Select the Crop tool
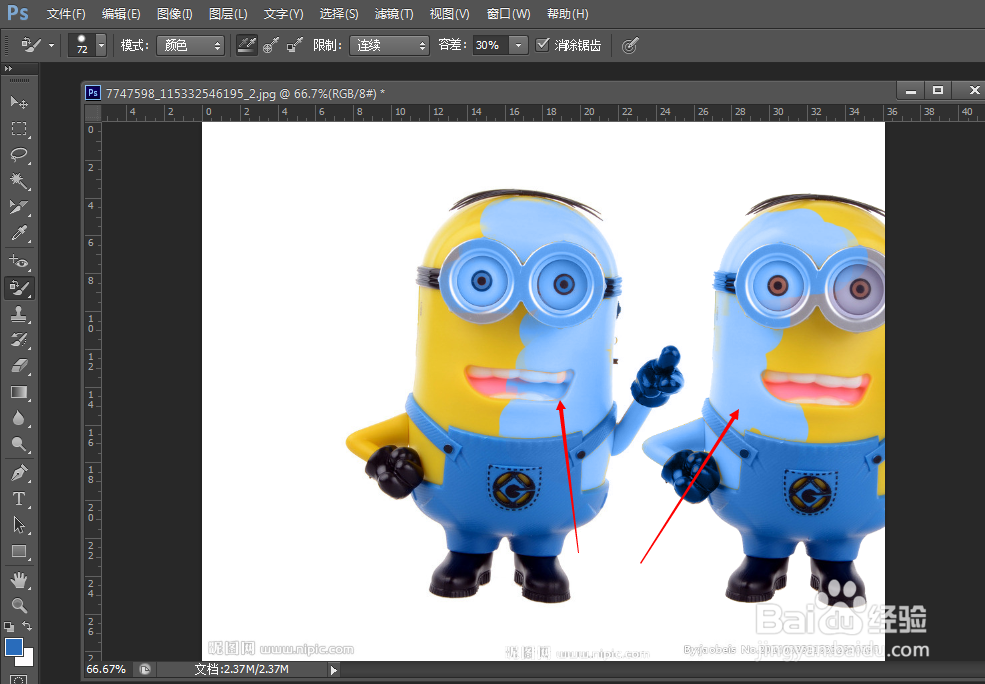Screen dimensions: 985x684 (19, 207)
